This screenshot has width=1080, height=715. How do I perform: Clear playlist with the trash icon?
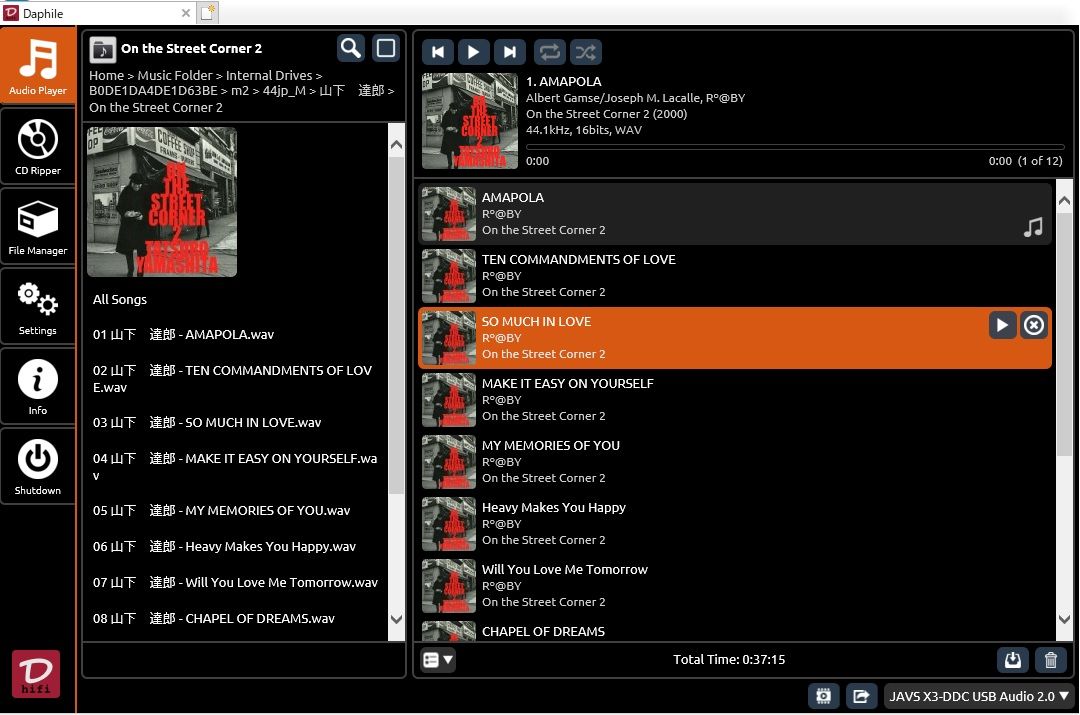click(x=1051, y=660)
